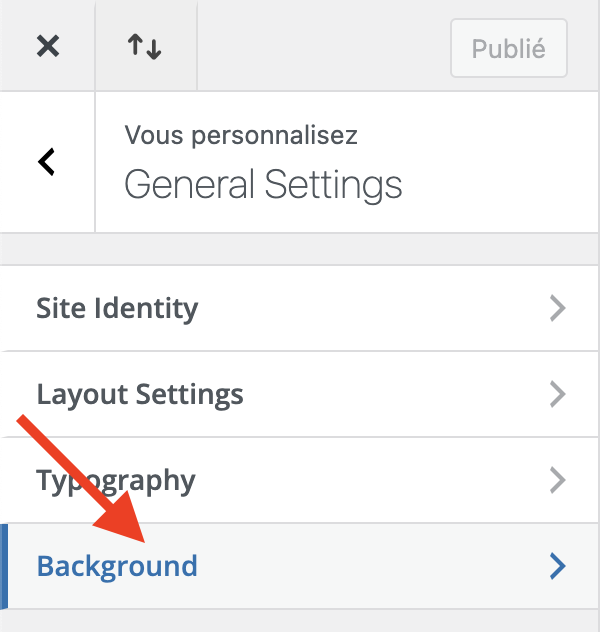Viewport: 600px width, 632px height.
Task: Go back using the left chevron
Action: pos(46,161)
